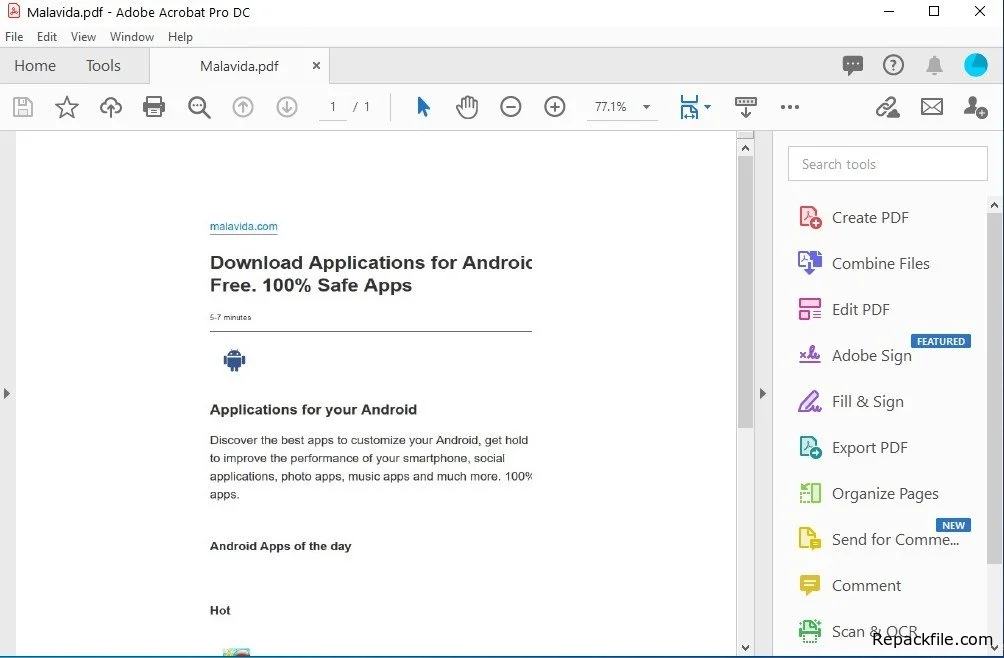Image resolution: width=1004 pixels, height=658 pixels.
Task: Click the Save file icon
Action: click(x=23, y=107)
